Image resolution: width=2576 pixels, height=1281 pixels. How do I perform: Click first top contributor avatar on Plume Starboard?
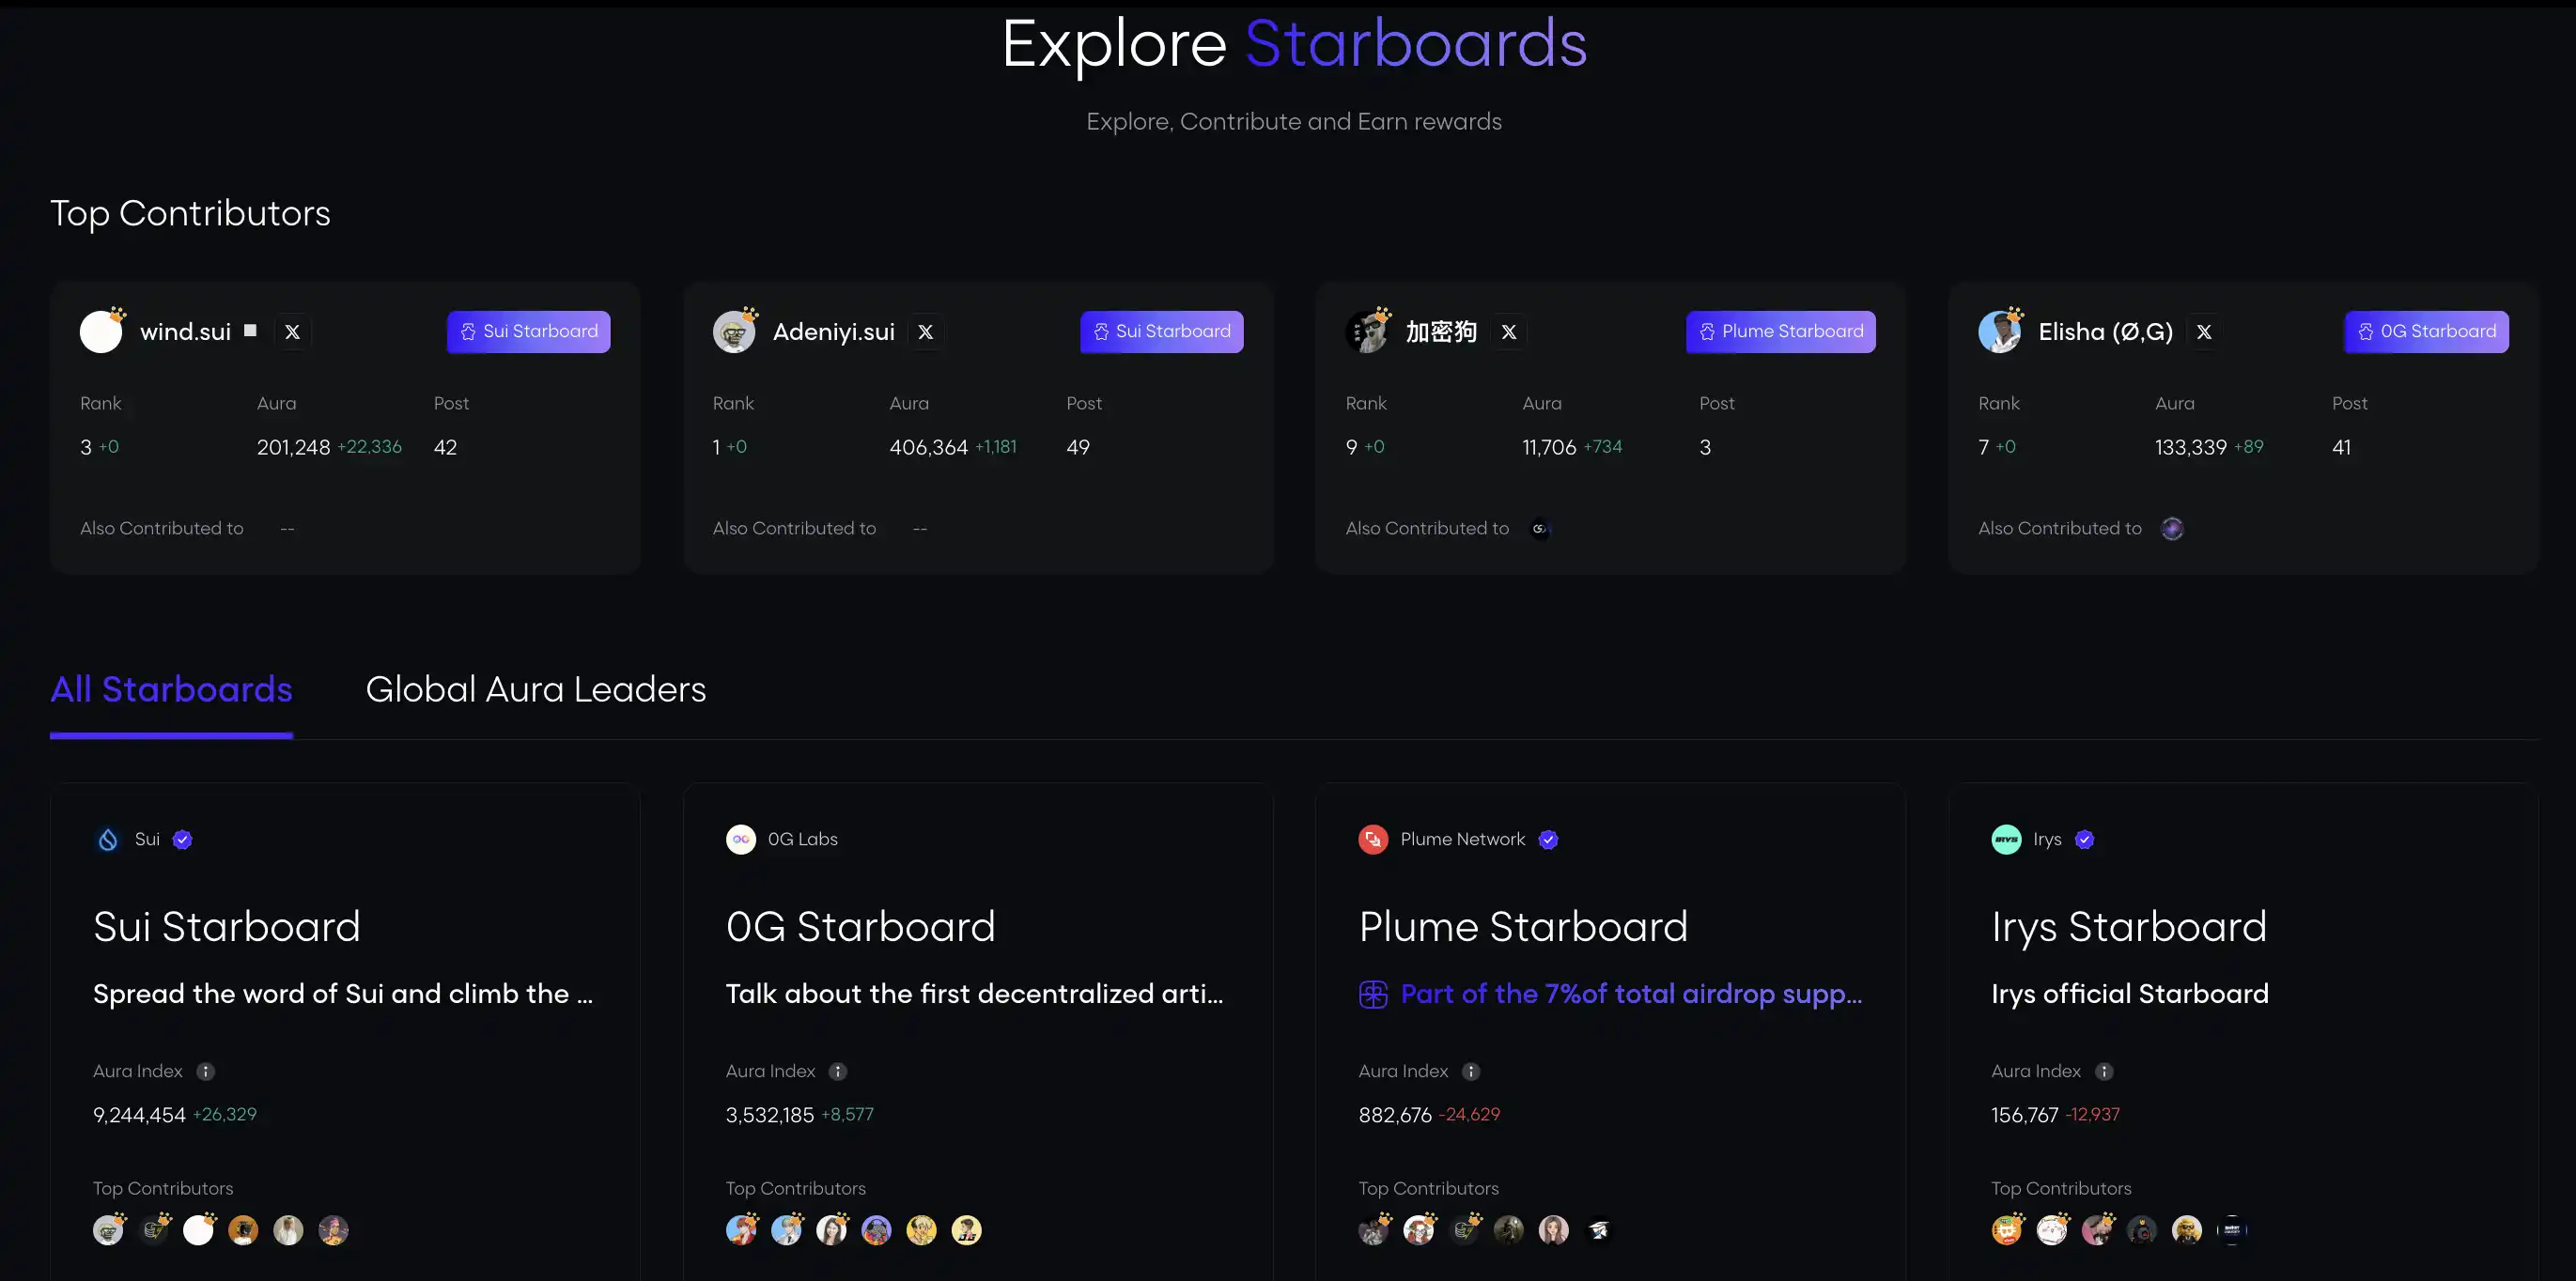(1374, 1230)
